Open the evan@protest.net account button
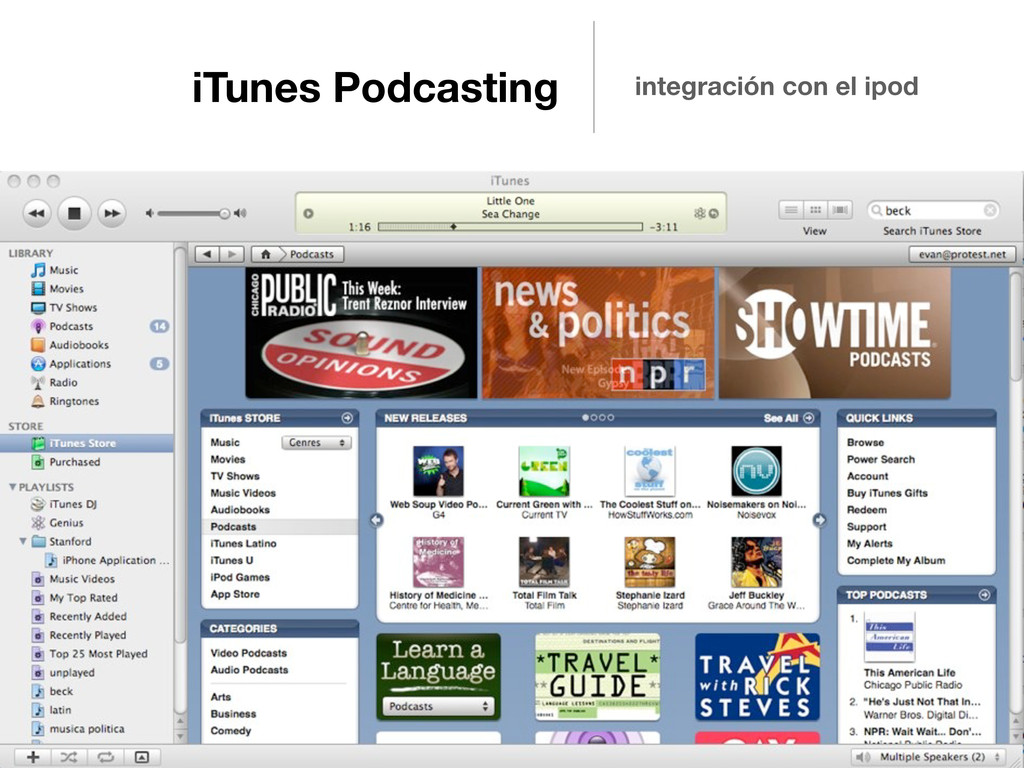Screen dimensions: 1024x768 point(962,254)
